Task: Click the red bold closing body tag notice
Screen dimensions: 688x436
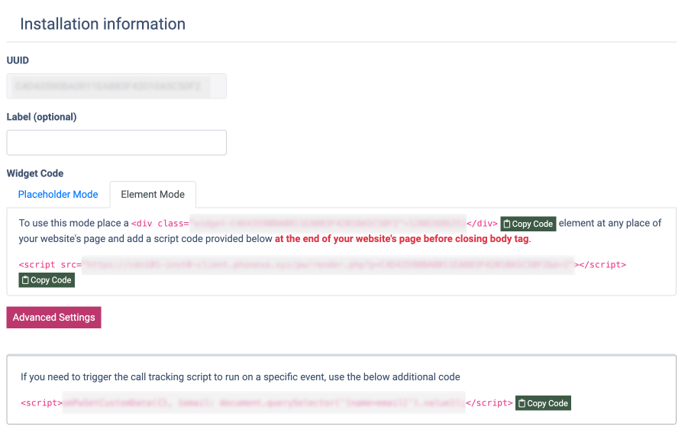Action: 402,239
